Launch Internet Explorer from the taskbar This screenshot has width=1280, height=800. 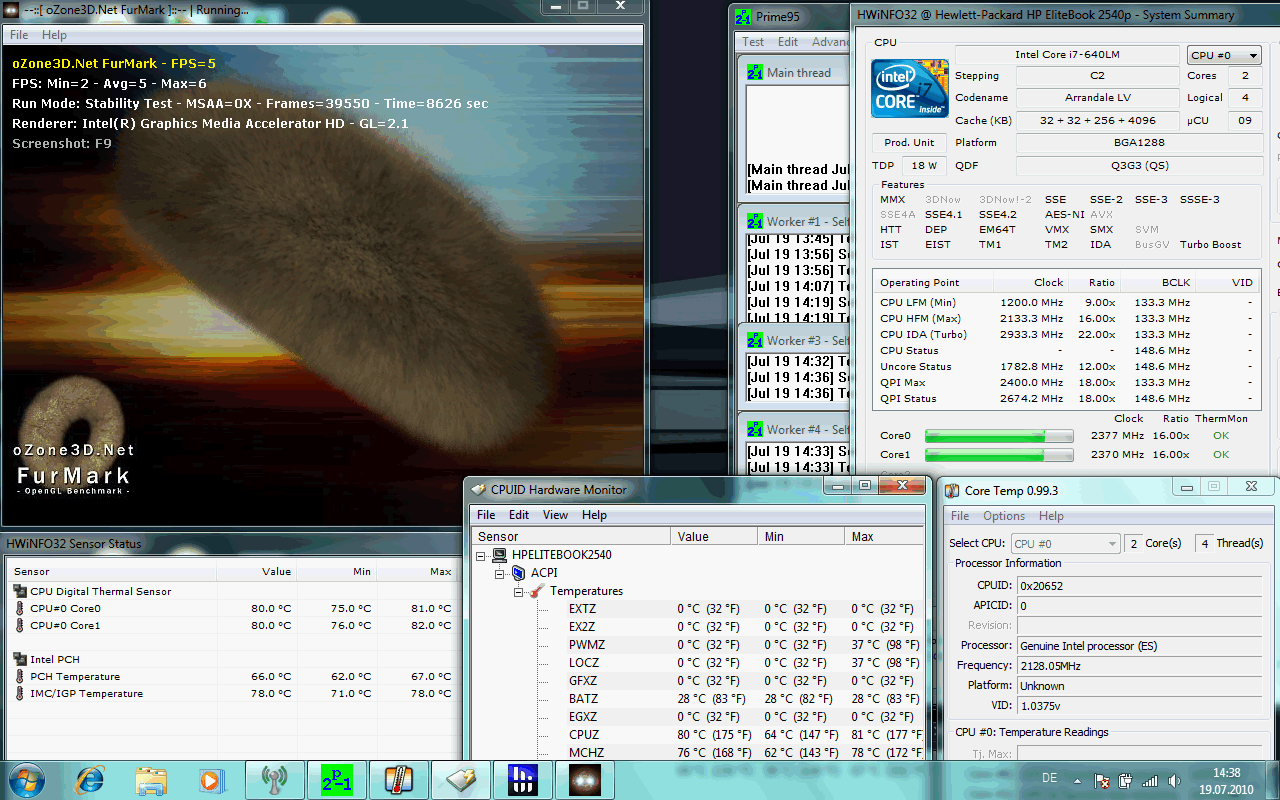(x=90, y=779)
